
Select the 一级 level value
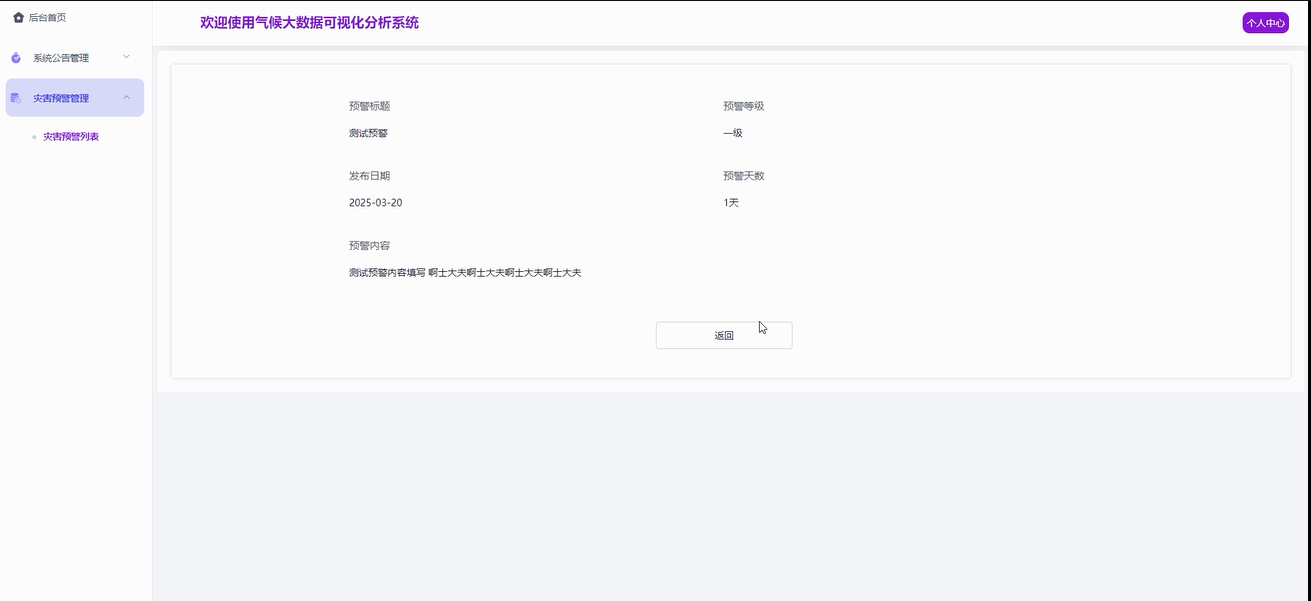point(733,133)
